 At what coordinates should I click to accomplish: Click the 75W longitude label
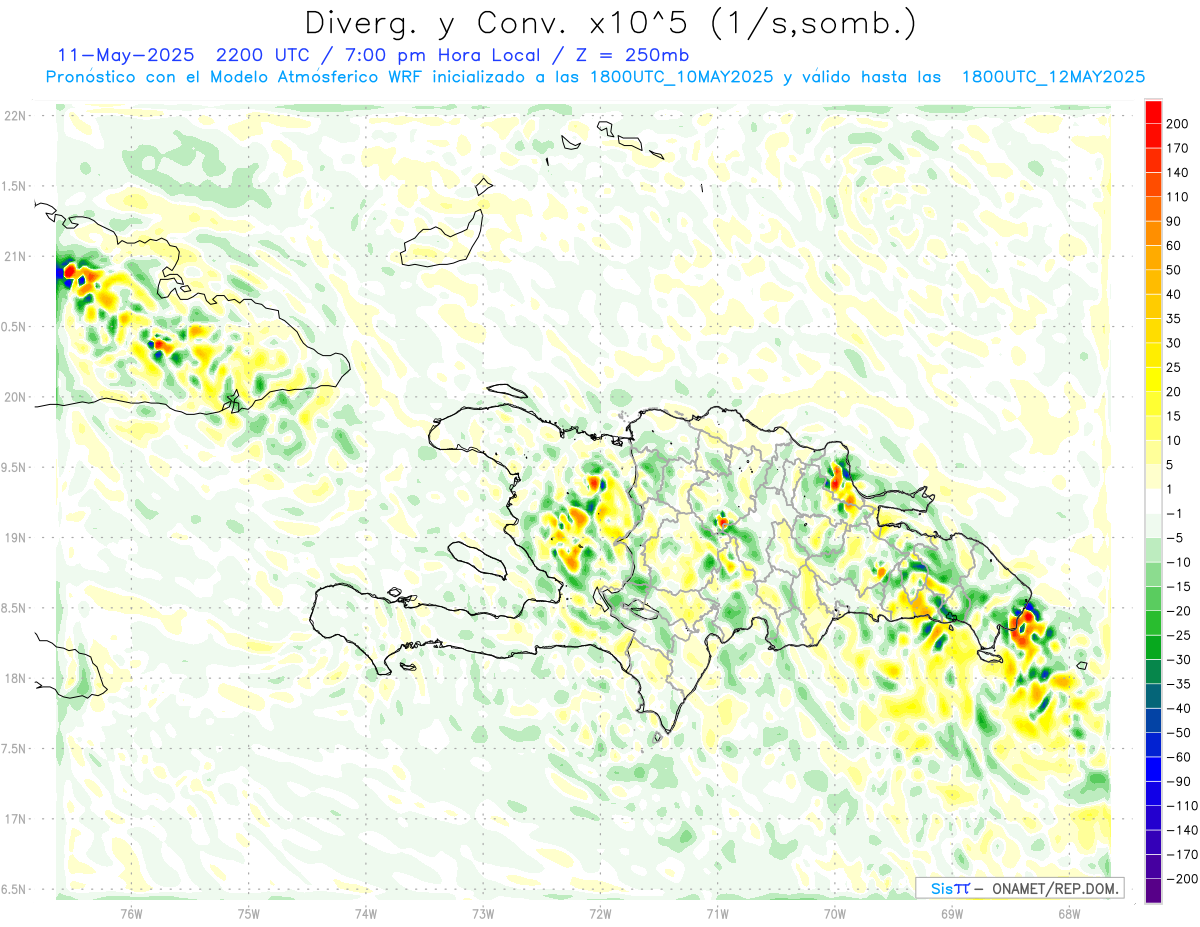(x=248, y=912)
